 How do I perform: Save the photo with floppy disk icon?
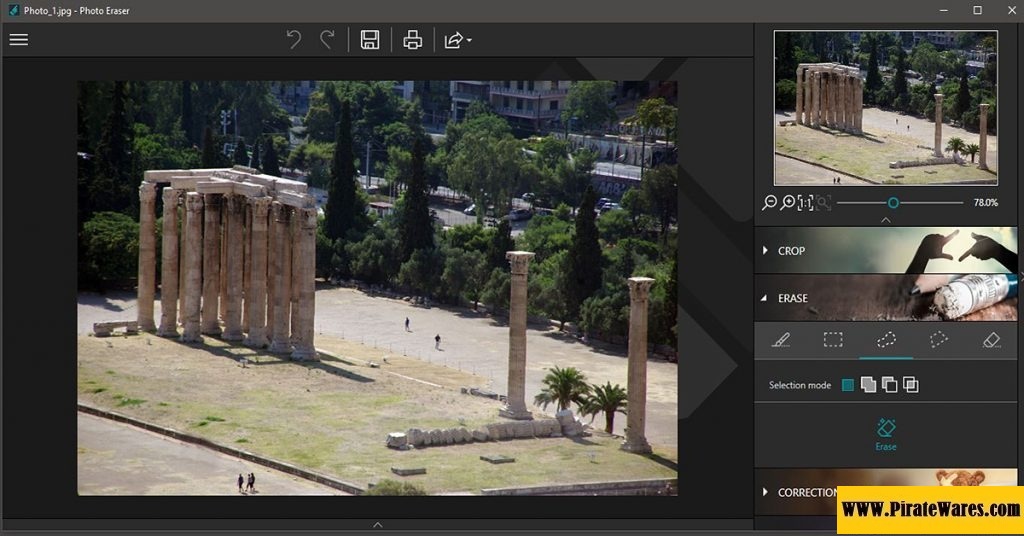click(370, 40)
